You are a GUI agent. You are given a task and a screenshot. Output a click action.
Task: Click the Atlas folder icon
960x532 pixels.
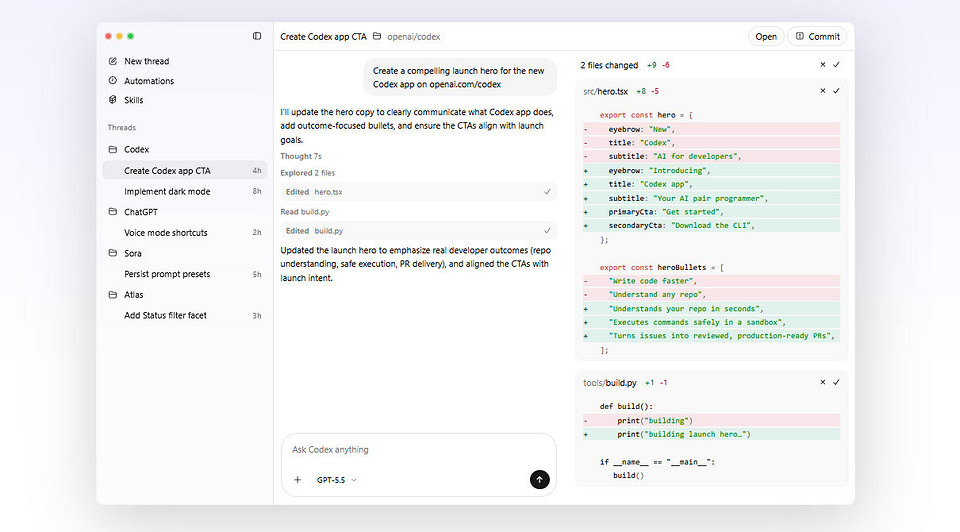pos(113,294)
